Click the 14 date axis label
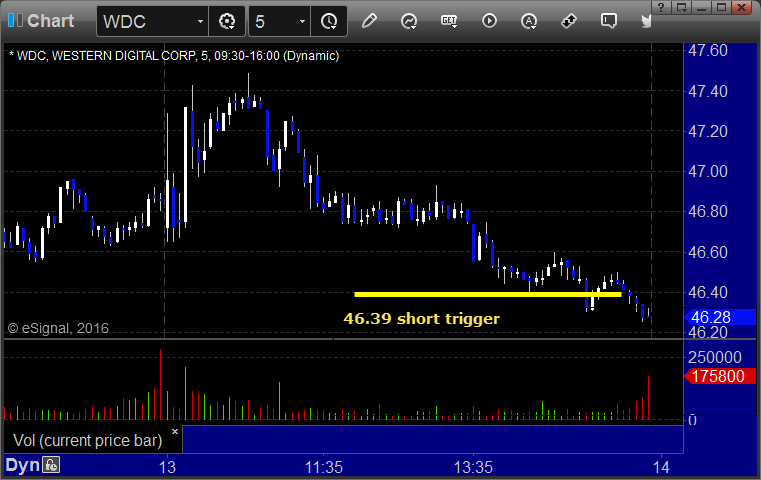 [661, 467]
